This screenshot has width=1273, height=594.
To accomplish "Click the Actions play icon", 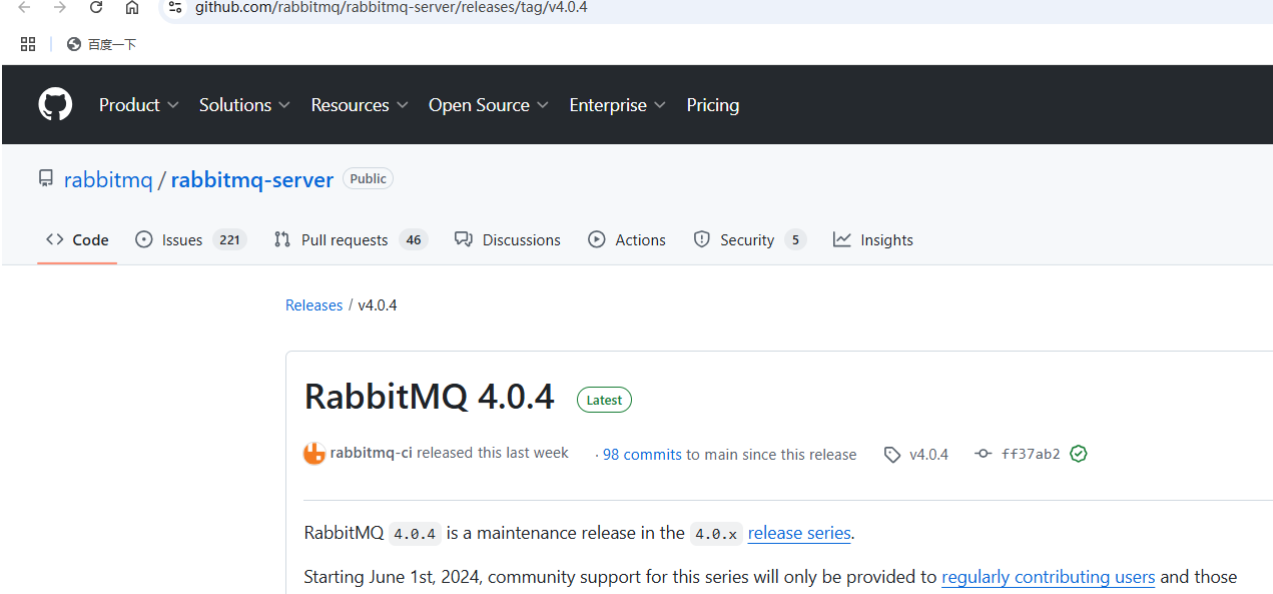I will (x=597, y=240).
